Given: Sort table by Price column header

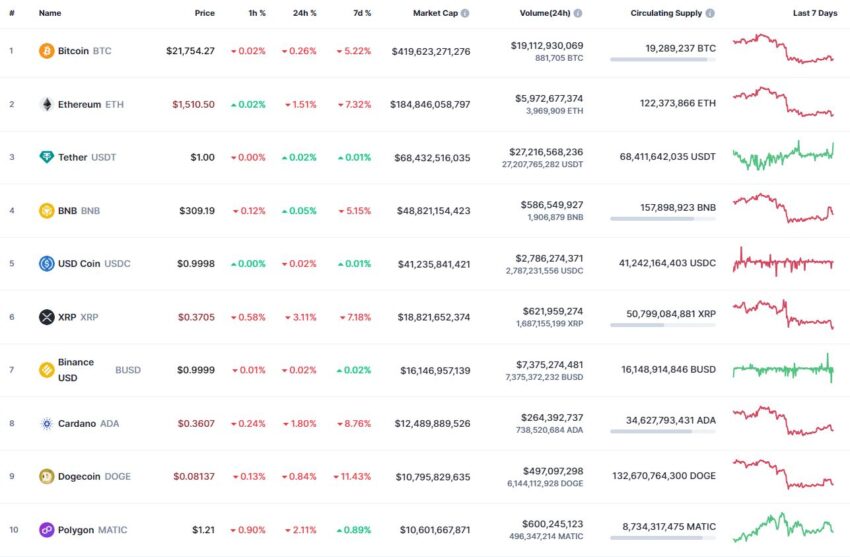Looking at the screenshot, I should [204, 14].
